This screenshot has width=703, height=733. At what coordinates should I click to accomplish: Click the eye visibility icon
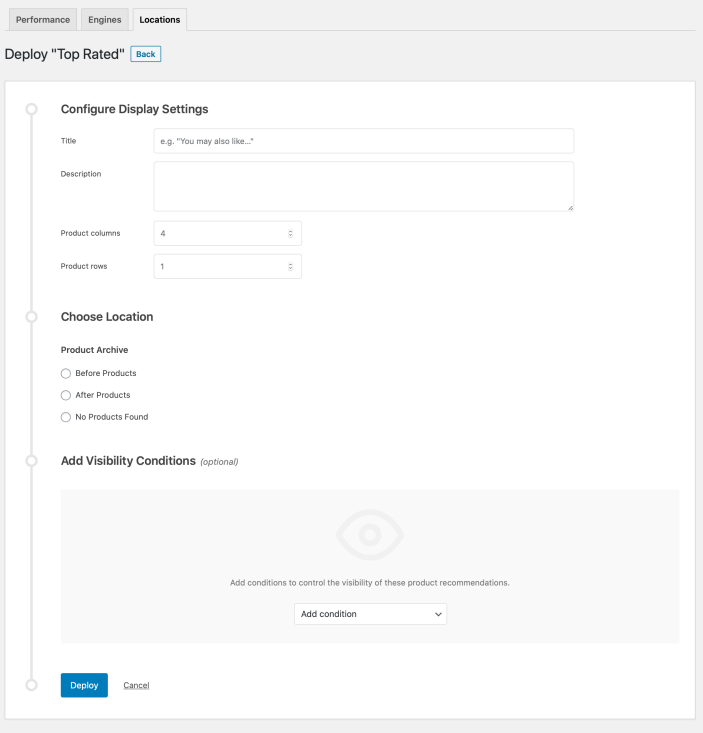coord(370,535)
